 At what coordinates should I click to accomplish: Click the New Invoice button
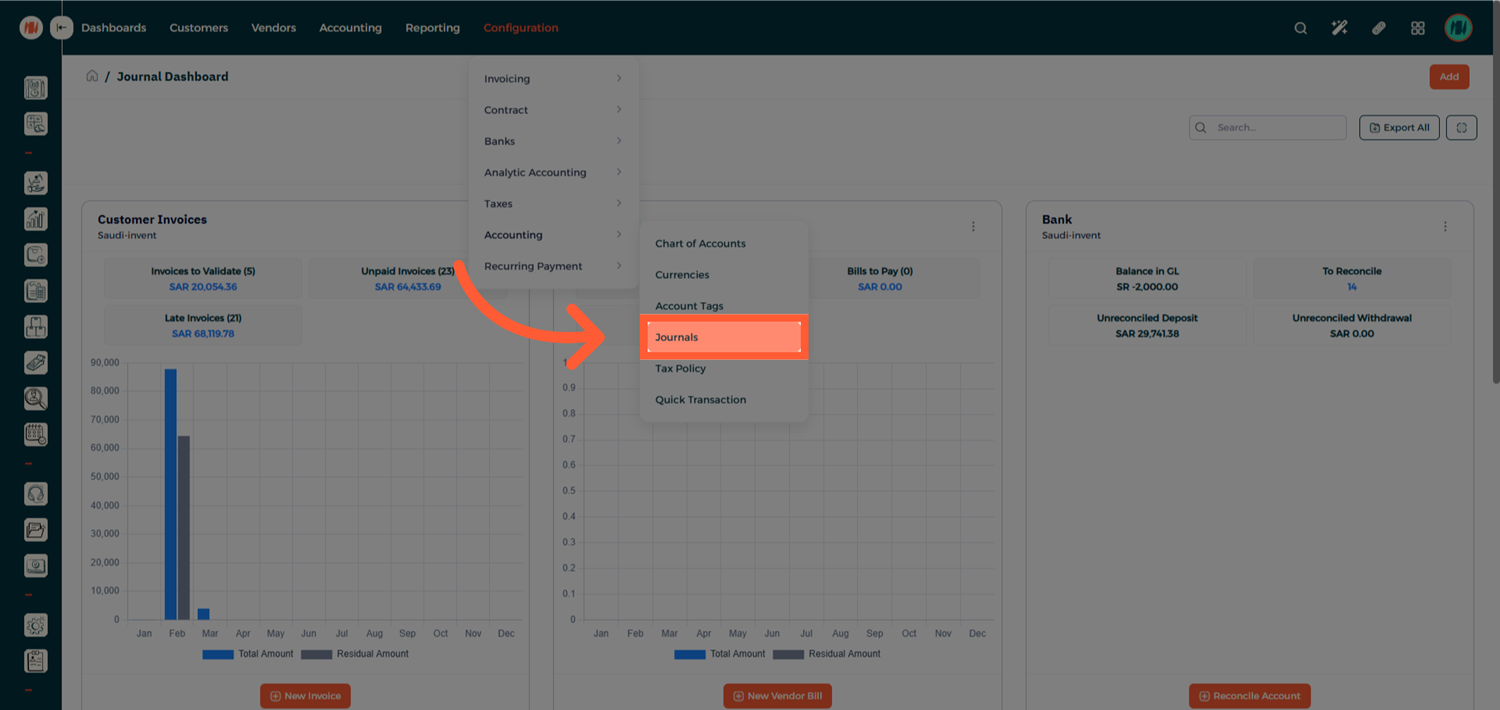click(x=305, y=696)
